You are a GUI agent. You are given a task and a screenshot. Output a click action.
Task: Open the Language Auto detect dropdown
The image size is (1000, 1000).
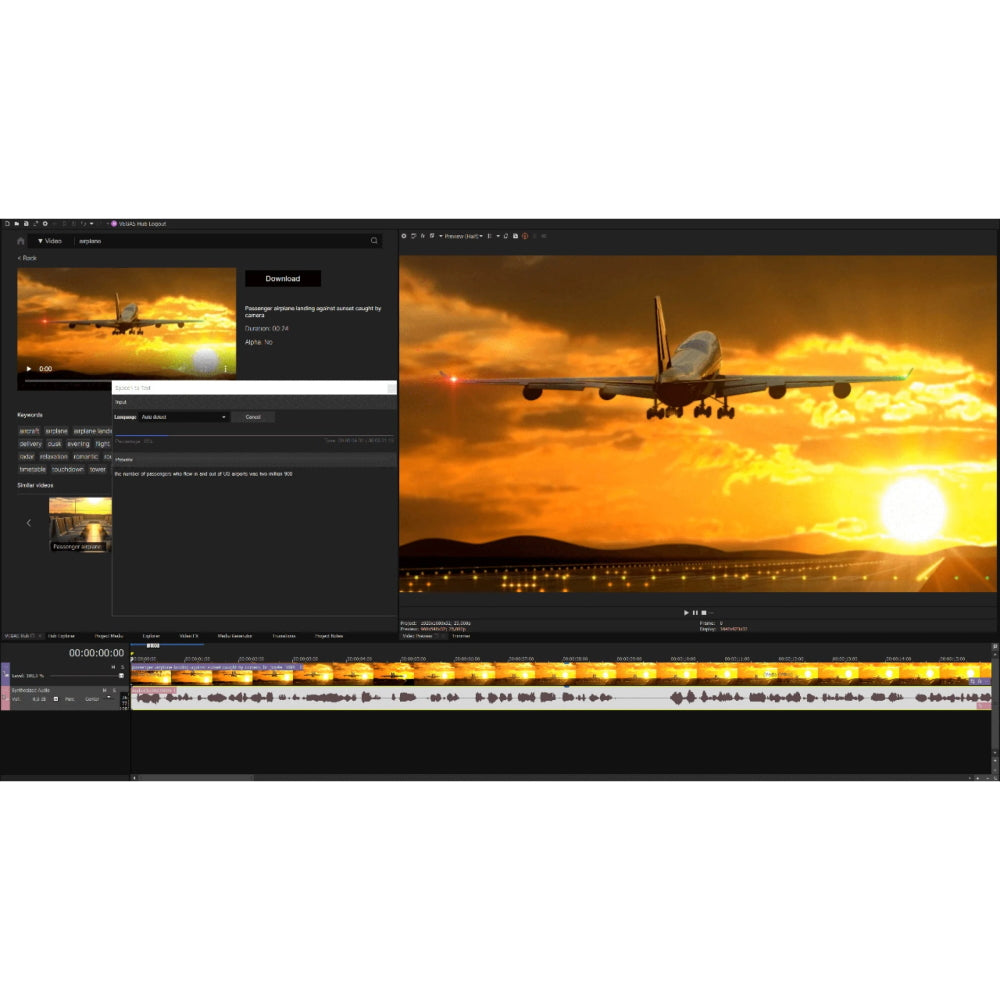click(x=224, y=417)
